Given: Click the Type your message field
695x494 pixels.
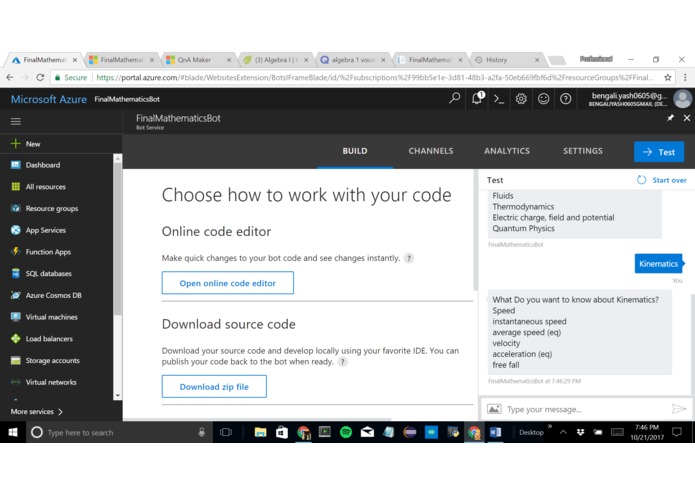Looking at the screenshot, I should [x=586, y=409].
